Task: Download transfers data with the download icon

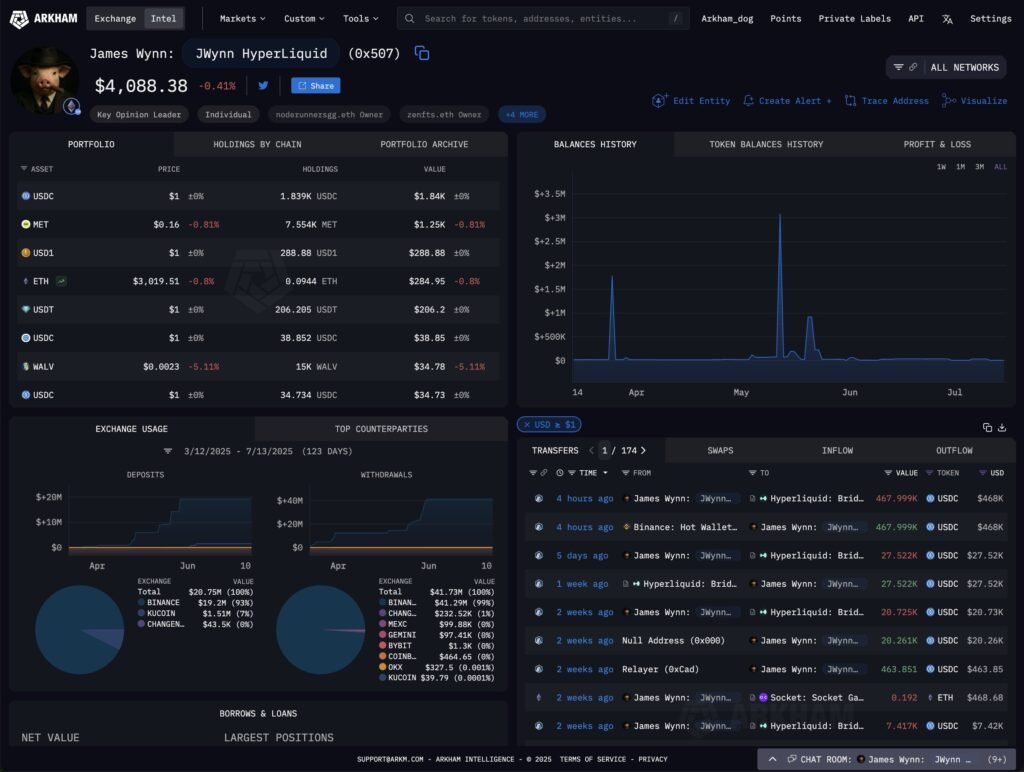Action: tap(1002, 427)
